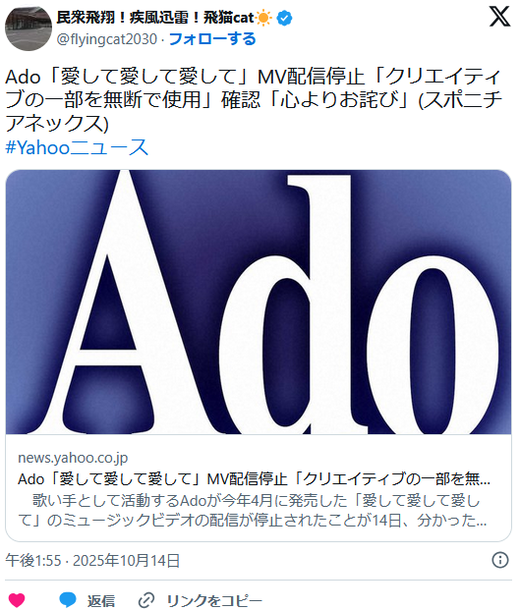Click the reply speech bubble icon
520x610 pixels.
point(68,600)
